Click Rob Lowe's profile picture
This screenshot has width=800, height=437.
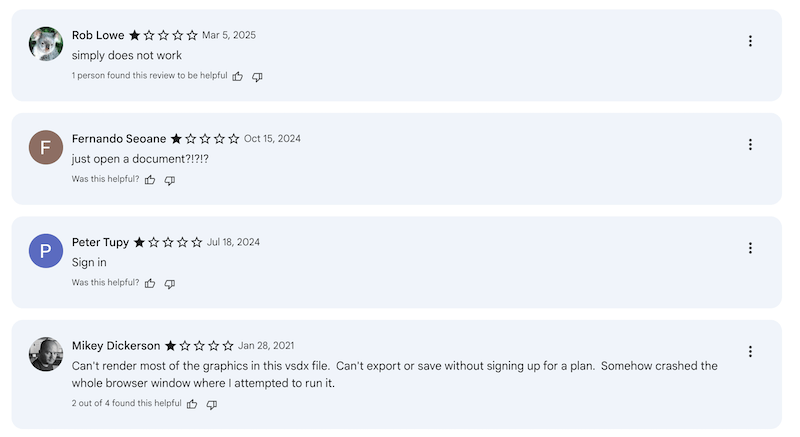coord(46,44)
